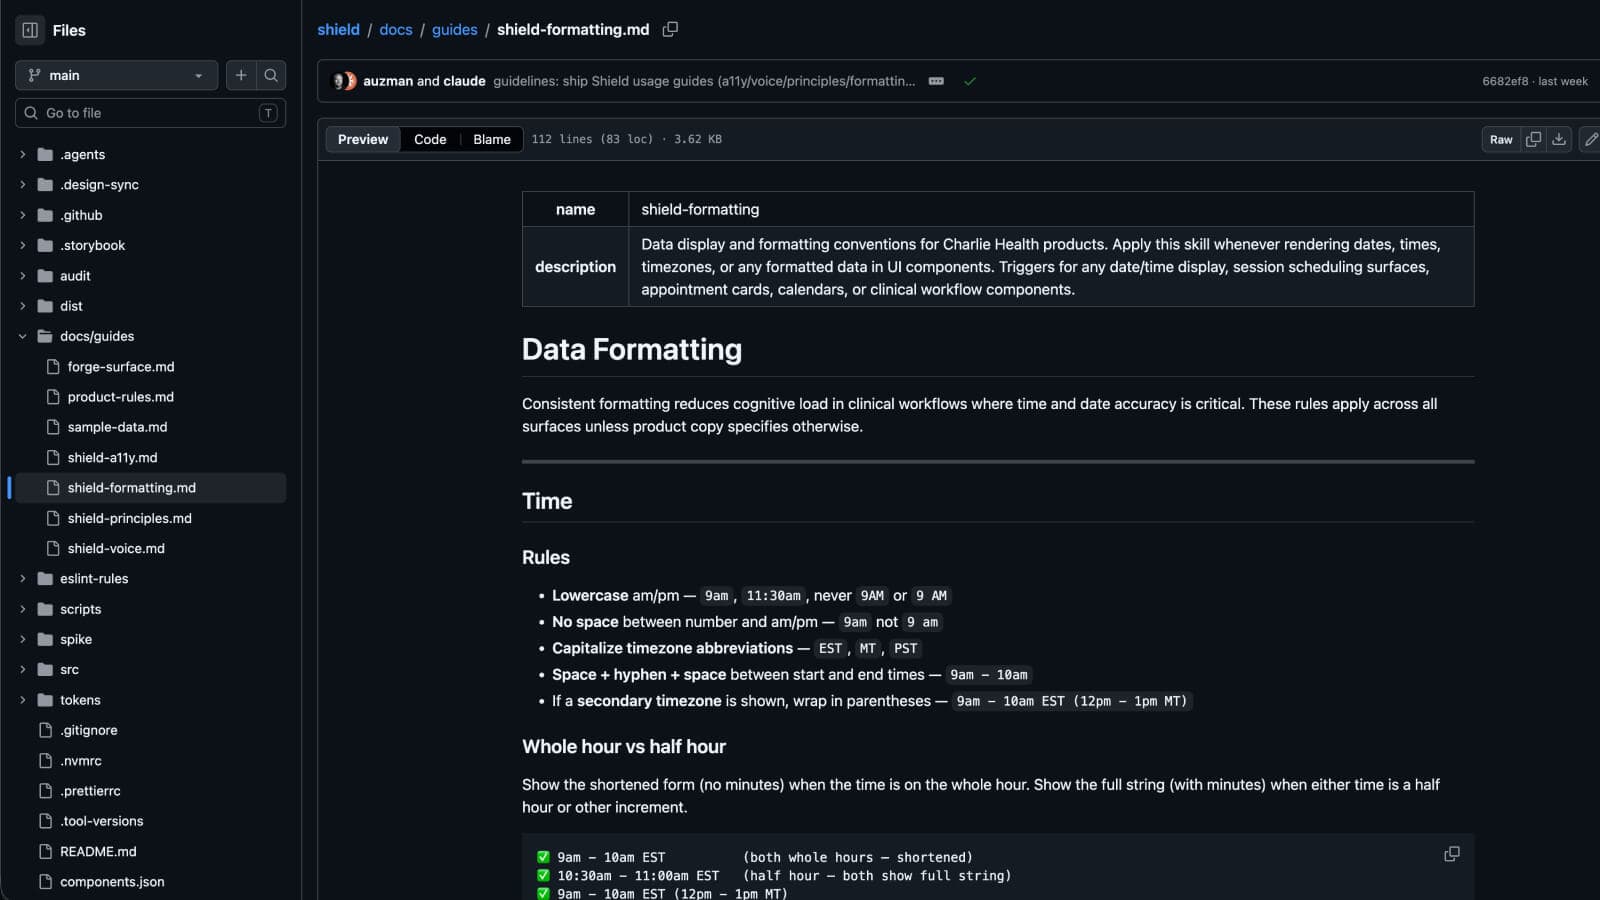Open shield-voice.md in the file tree
The image size is (1600, 900).
tap(116, 548)
